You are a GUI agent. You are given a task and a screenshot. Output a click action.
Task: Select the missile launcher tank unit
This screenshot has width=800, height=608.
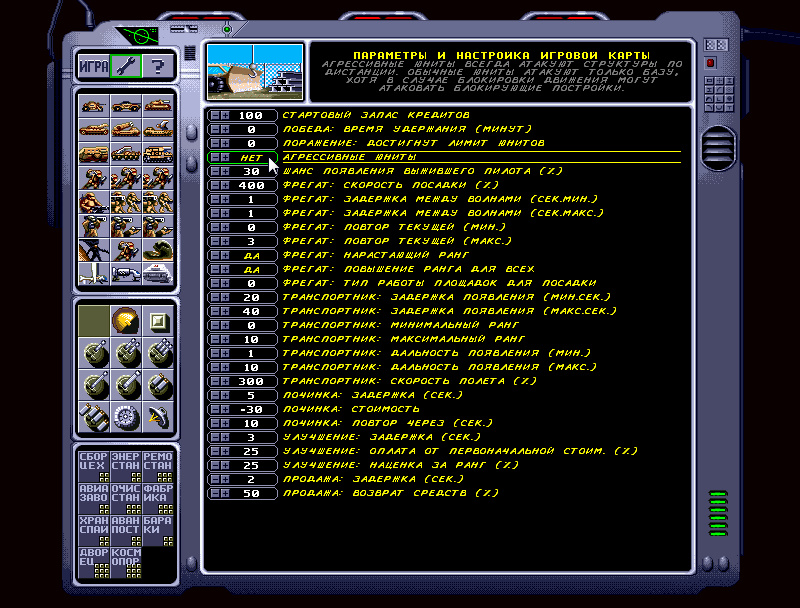tap(126, 130)
